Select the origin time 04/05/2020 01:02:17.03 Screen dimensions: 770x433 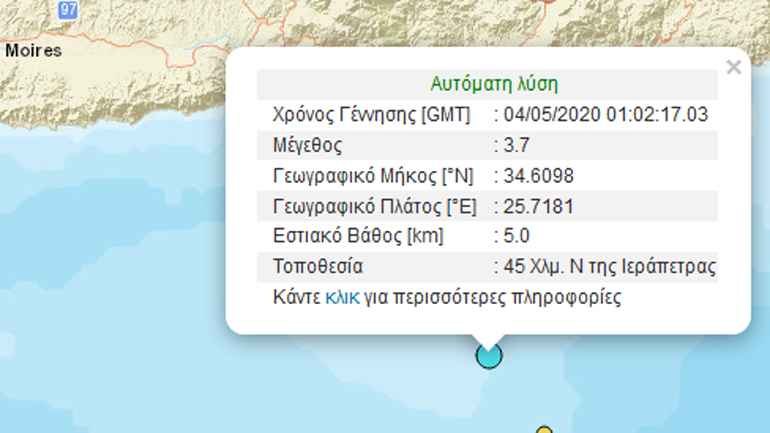605,114
